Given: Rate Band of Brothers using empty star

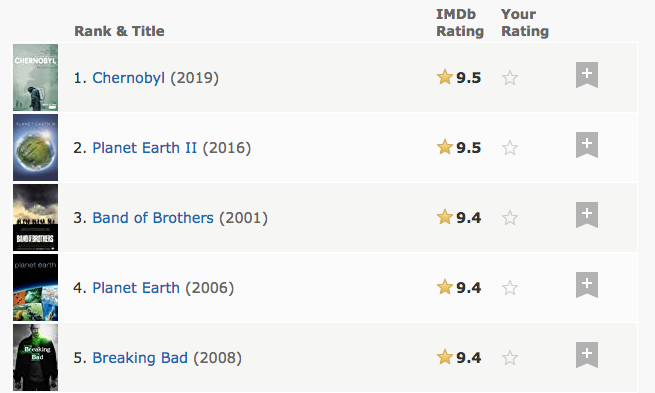Looking at the screenshot, I should [510, 218].
